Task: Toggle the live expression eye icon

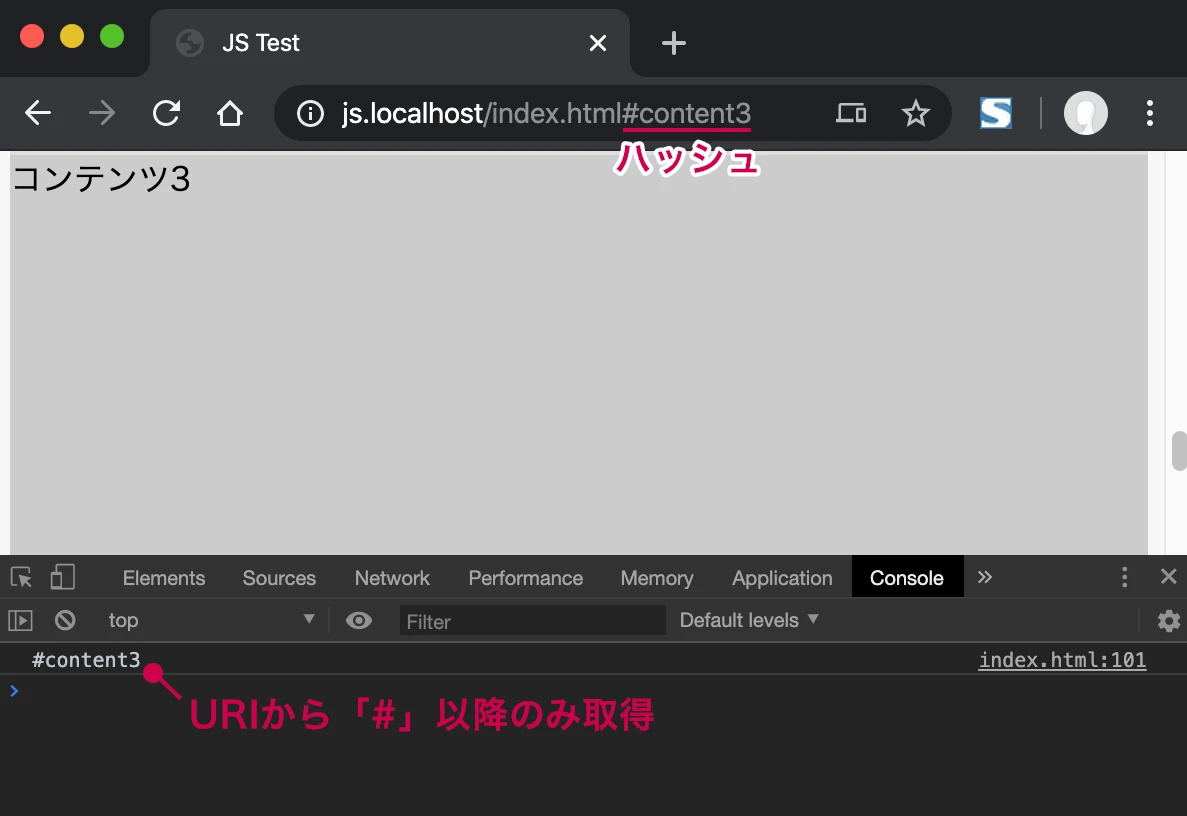Action: coord(358,621)
